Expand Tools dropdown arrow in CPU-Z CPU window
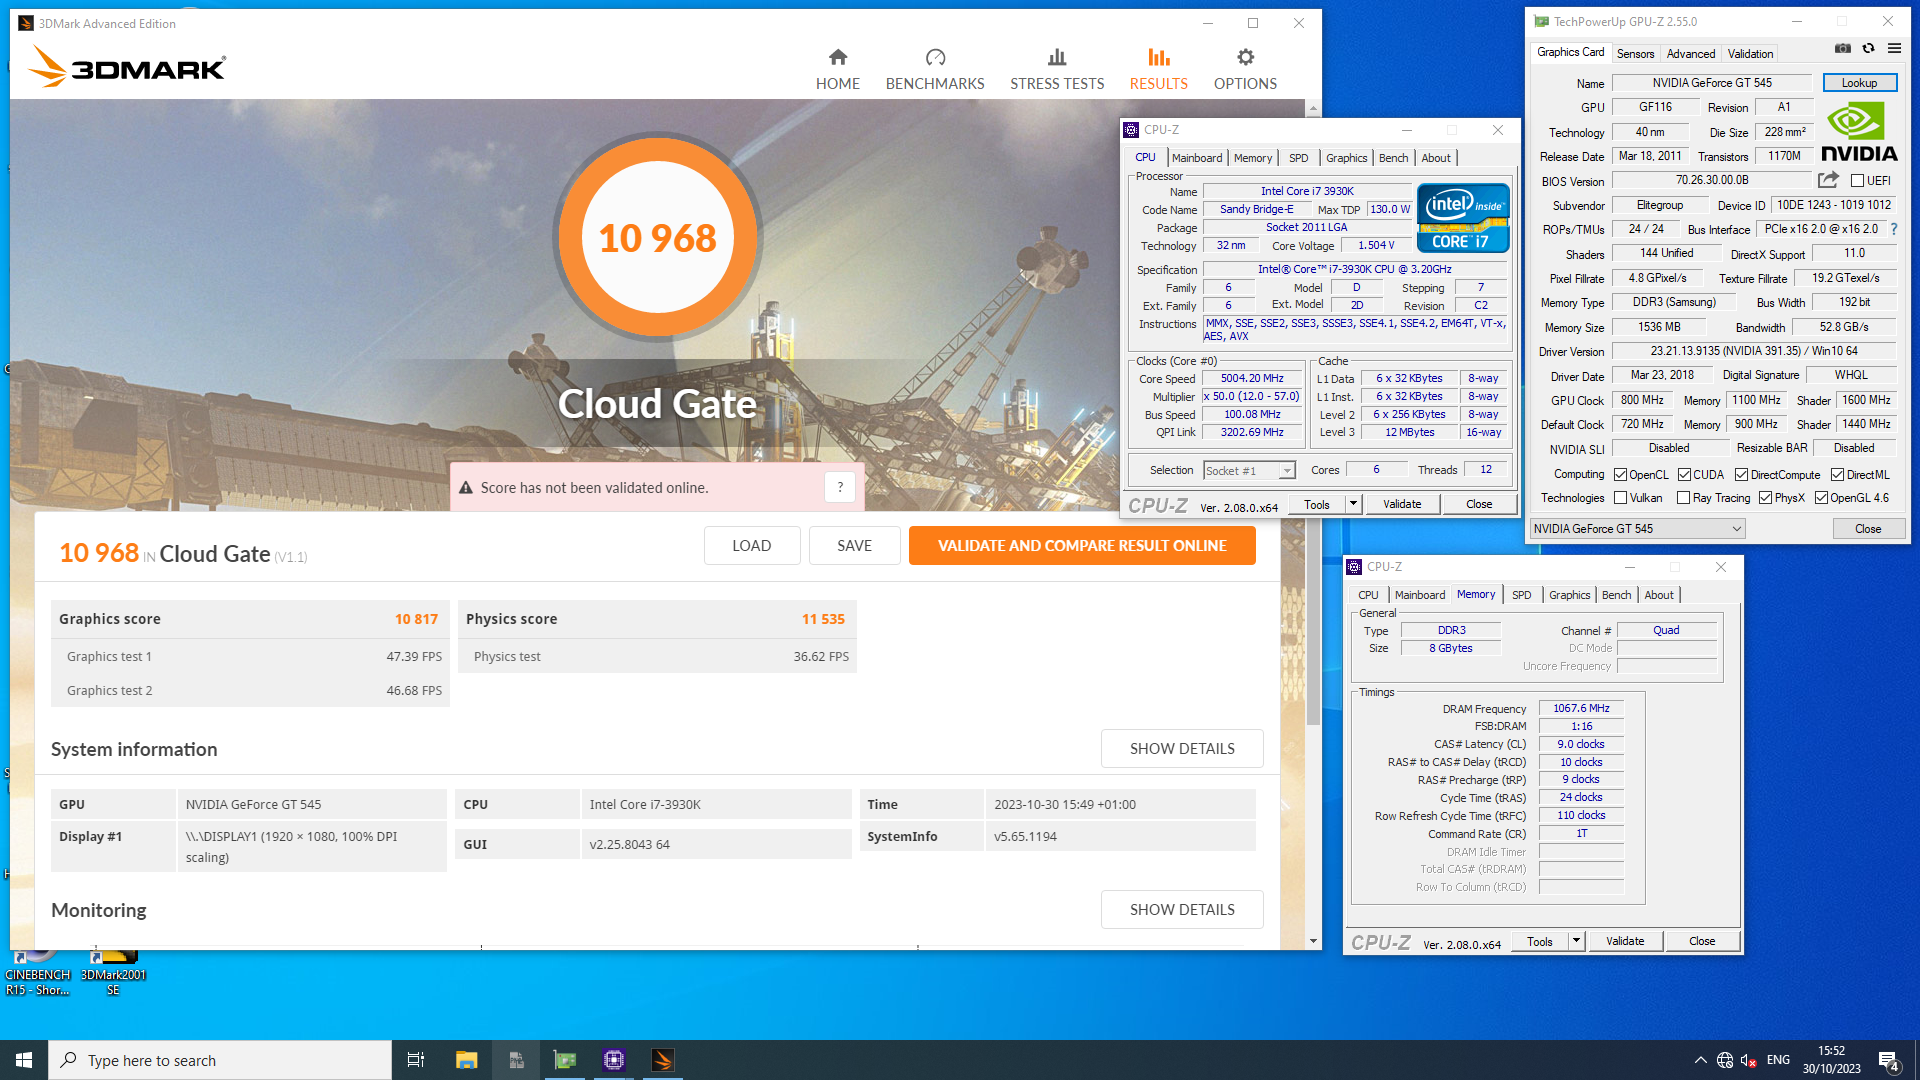Screen dimensions: 1920x1080 [1353, 504]
